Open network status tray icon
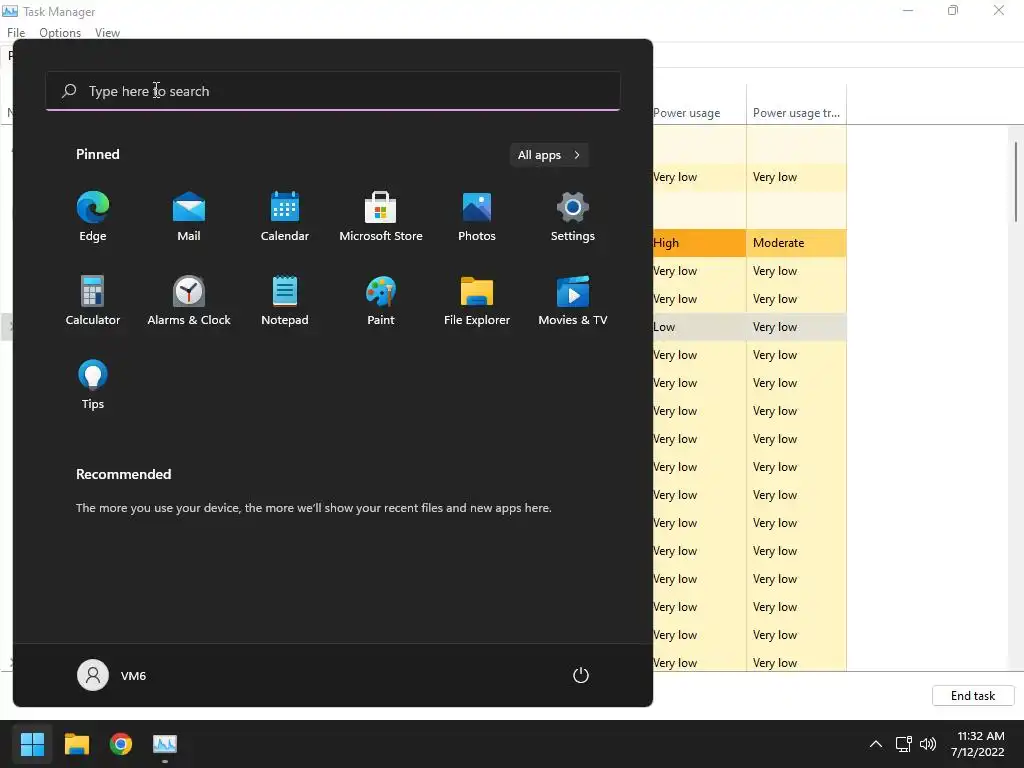This screenshot has height=768, width=1024. click(x=904, y=744)
